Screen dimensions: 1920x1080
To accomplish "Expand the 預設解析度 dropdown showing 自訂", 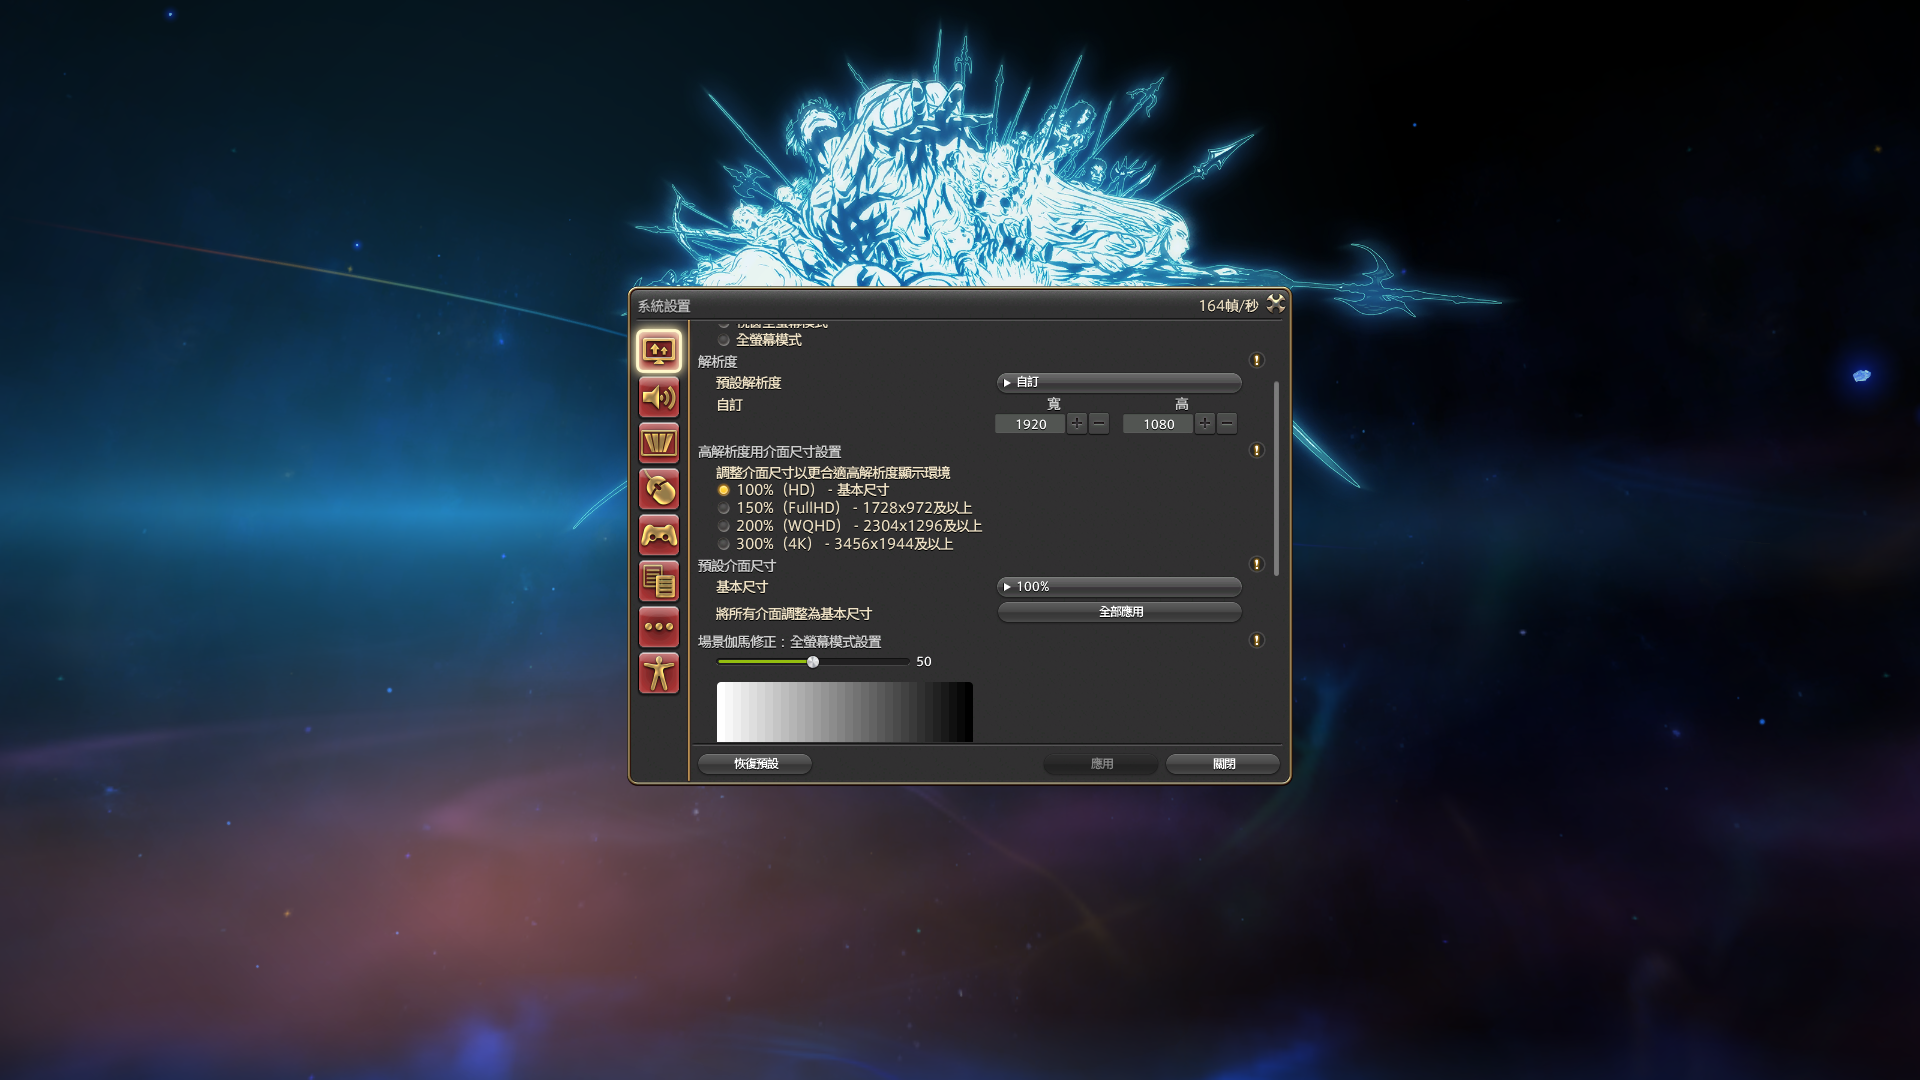I will 1119,382.
